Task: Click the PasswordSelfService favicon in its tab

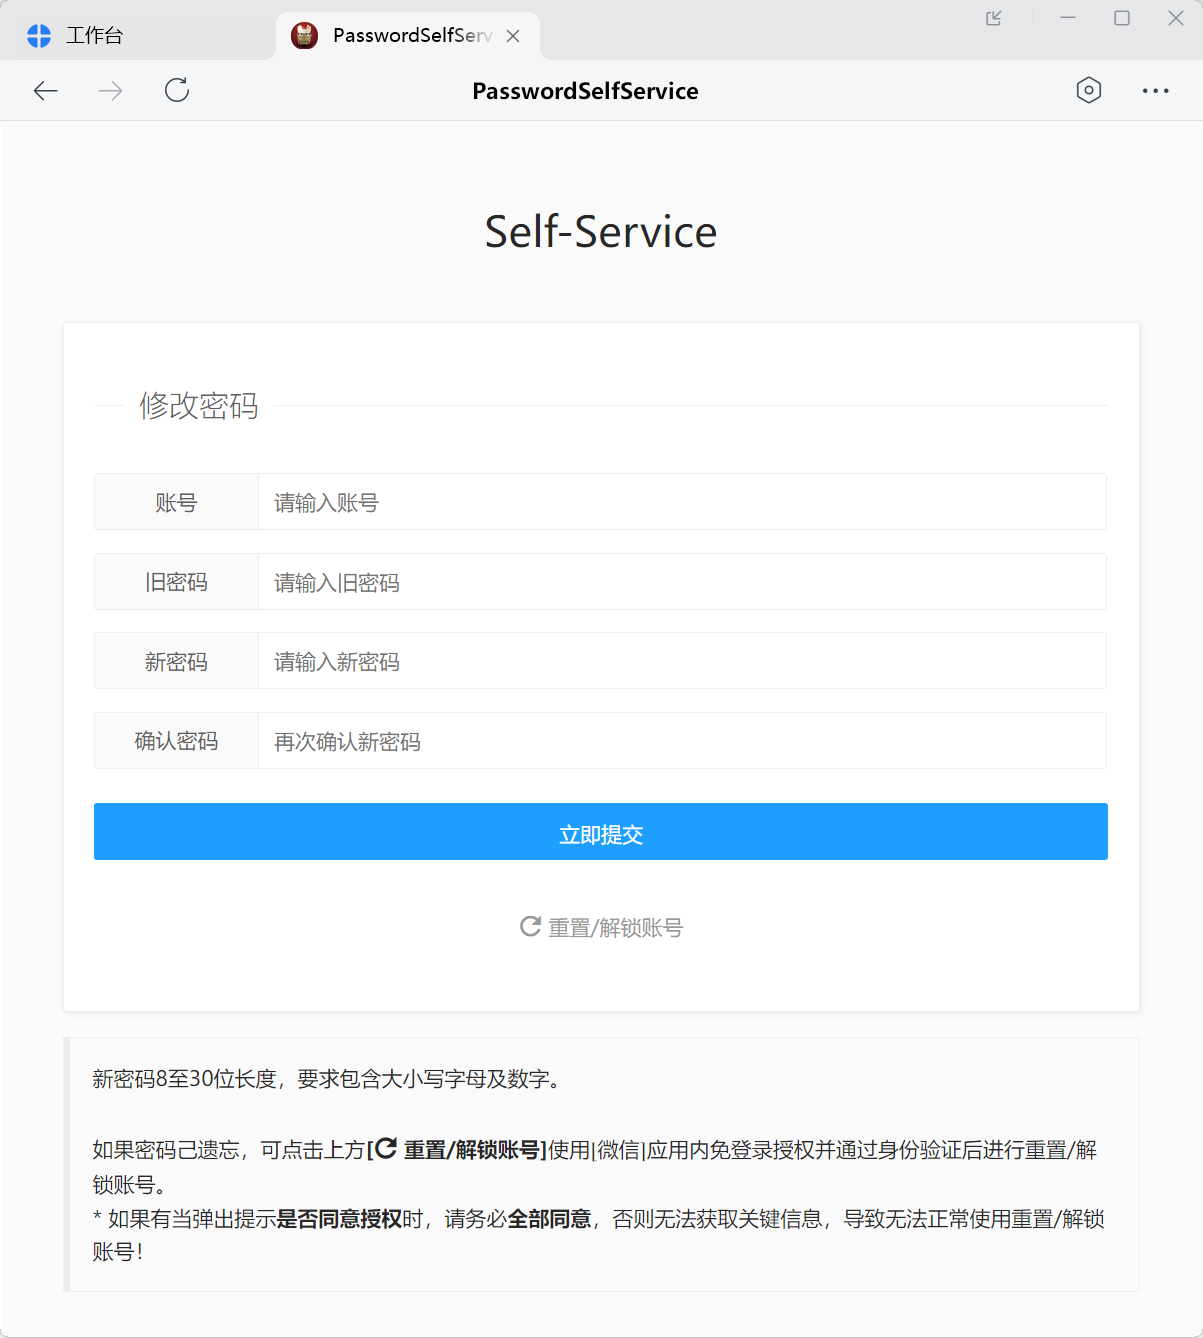Action: [x=305, y=35]
